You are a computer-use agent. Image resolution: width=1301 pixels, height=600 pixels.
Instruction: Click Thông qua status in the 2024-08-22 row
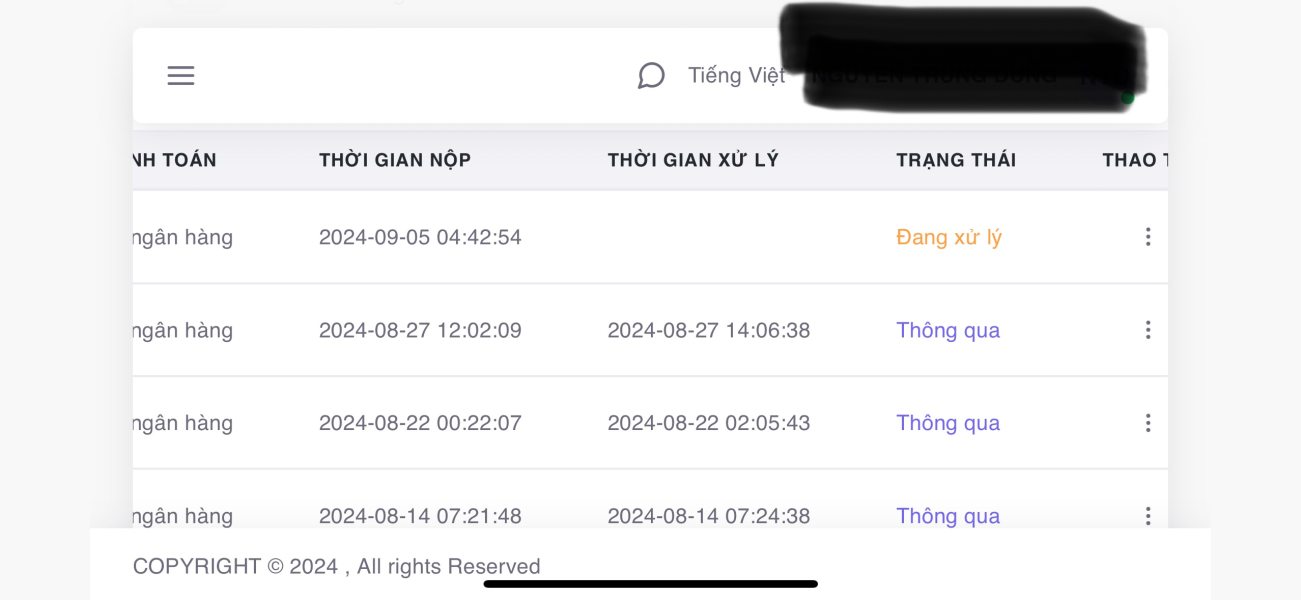coord(948,424)
